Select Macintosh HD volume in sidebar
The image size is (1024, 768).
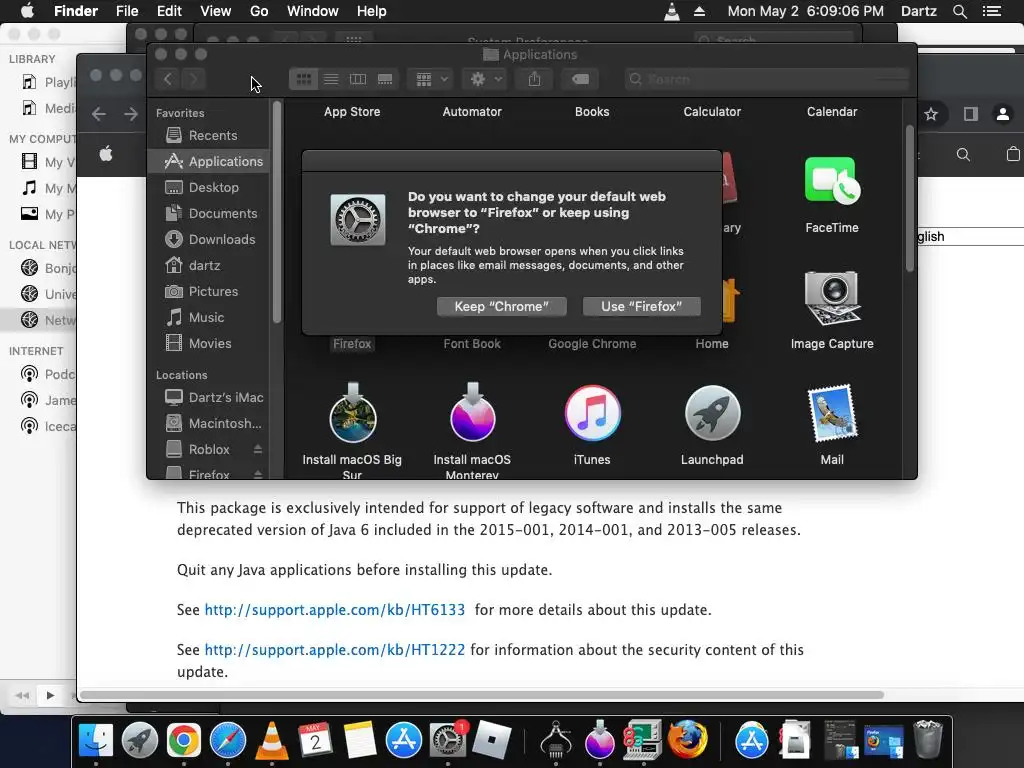(x=210, y=423)
